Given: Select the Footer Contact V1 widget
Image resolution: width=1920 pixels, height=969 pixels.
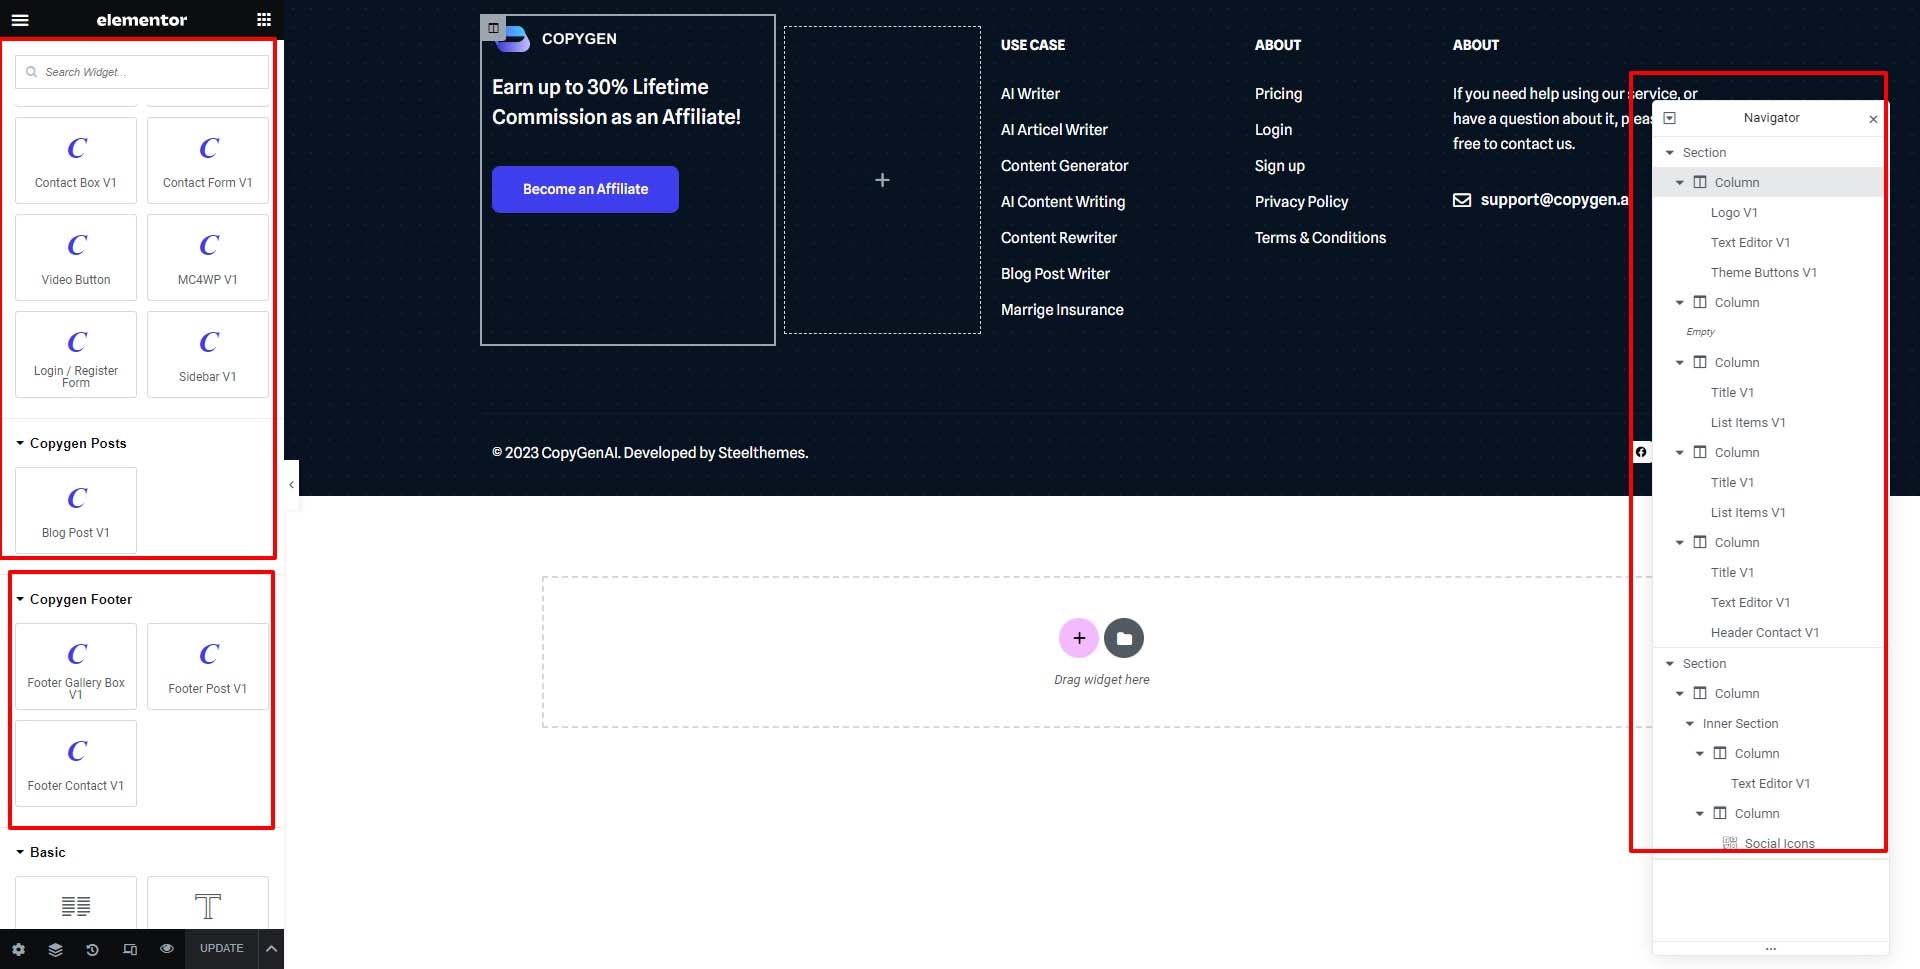Looking at the screenshot, I should [x=76, y=764].
